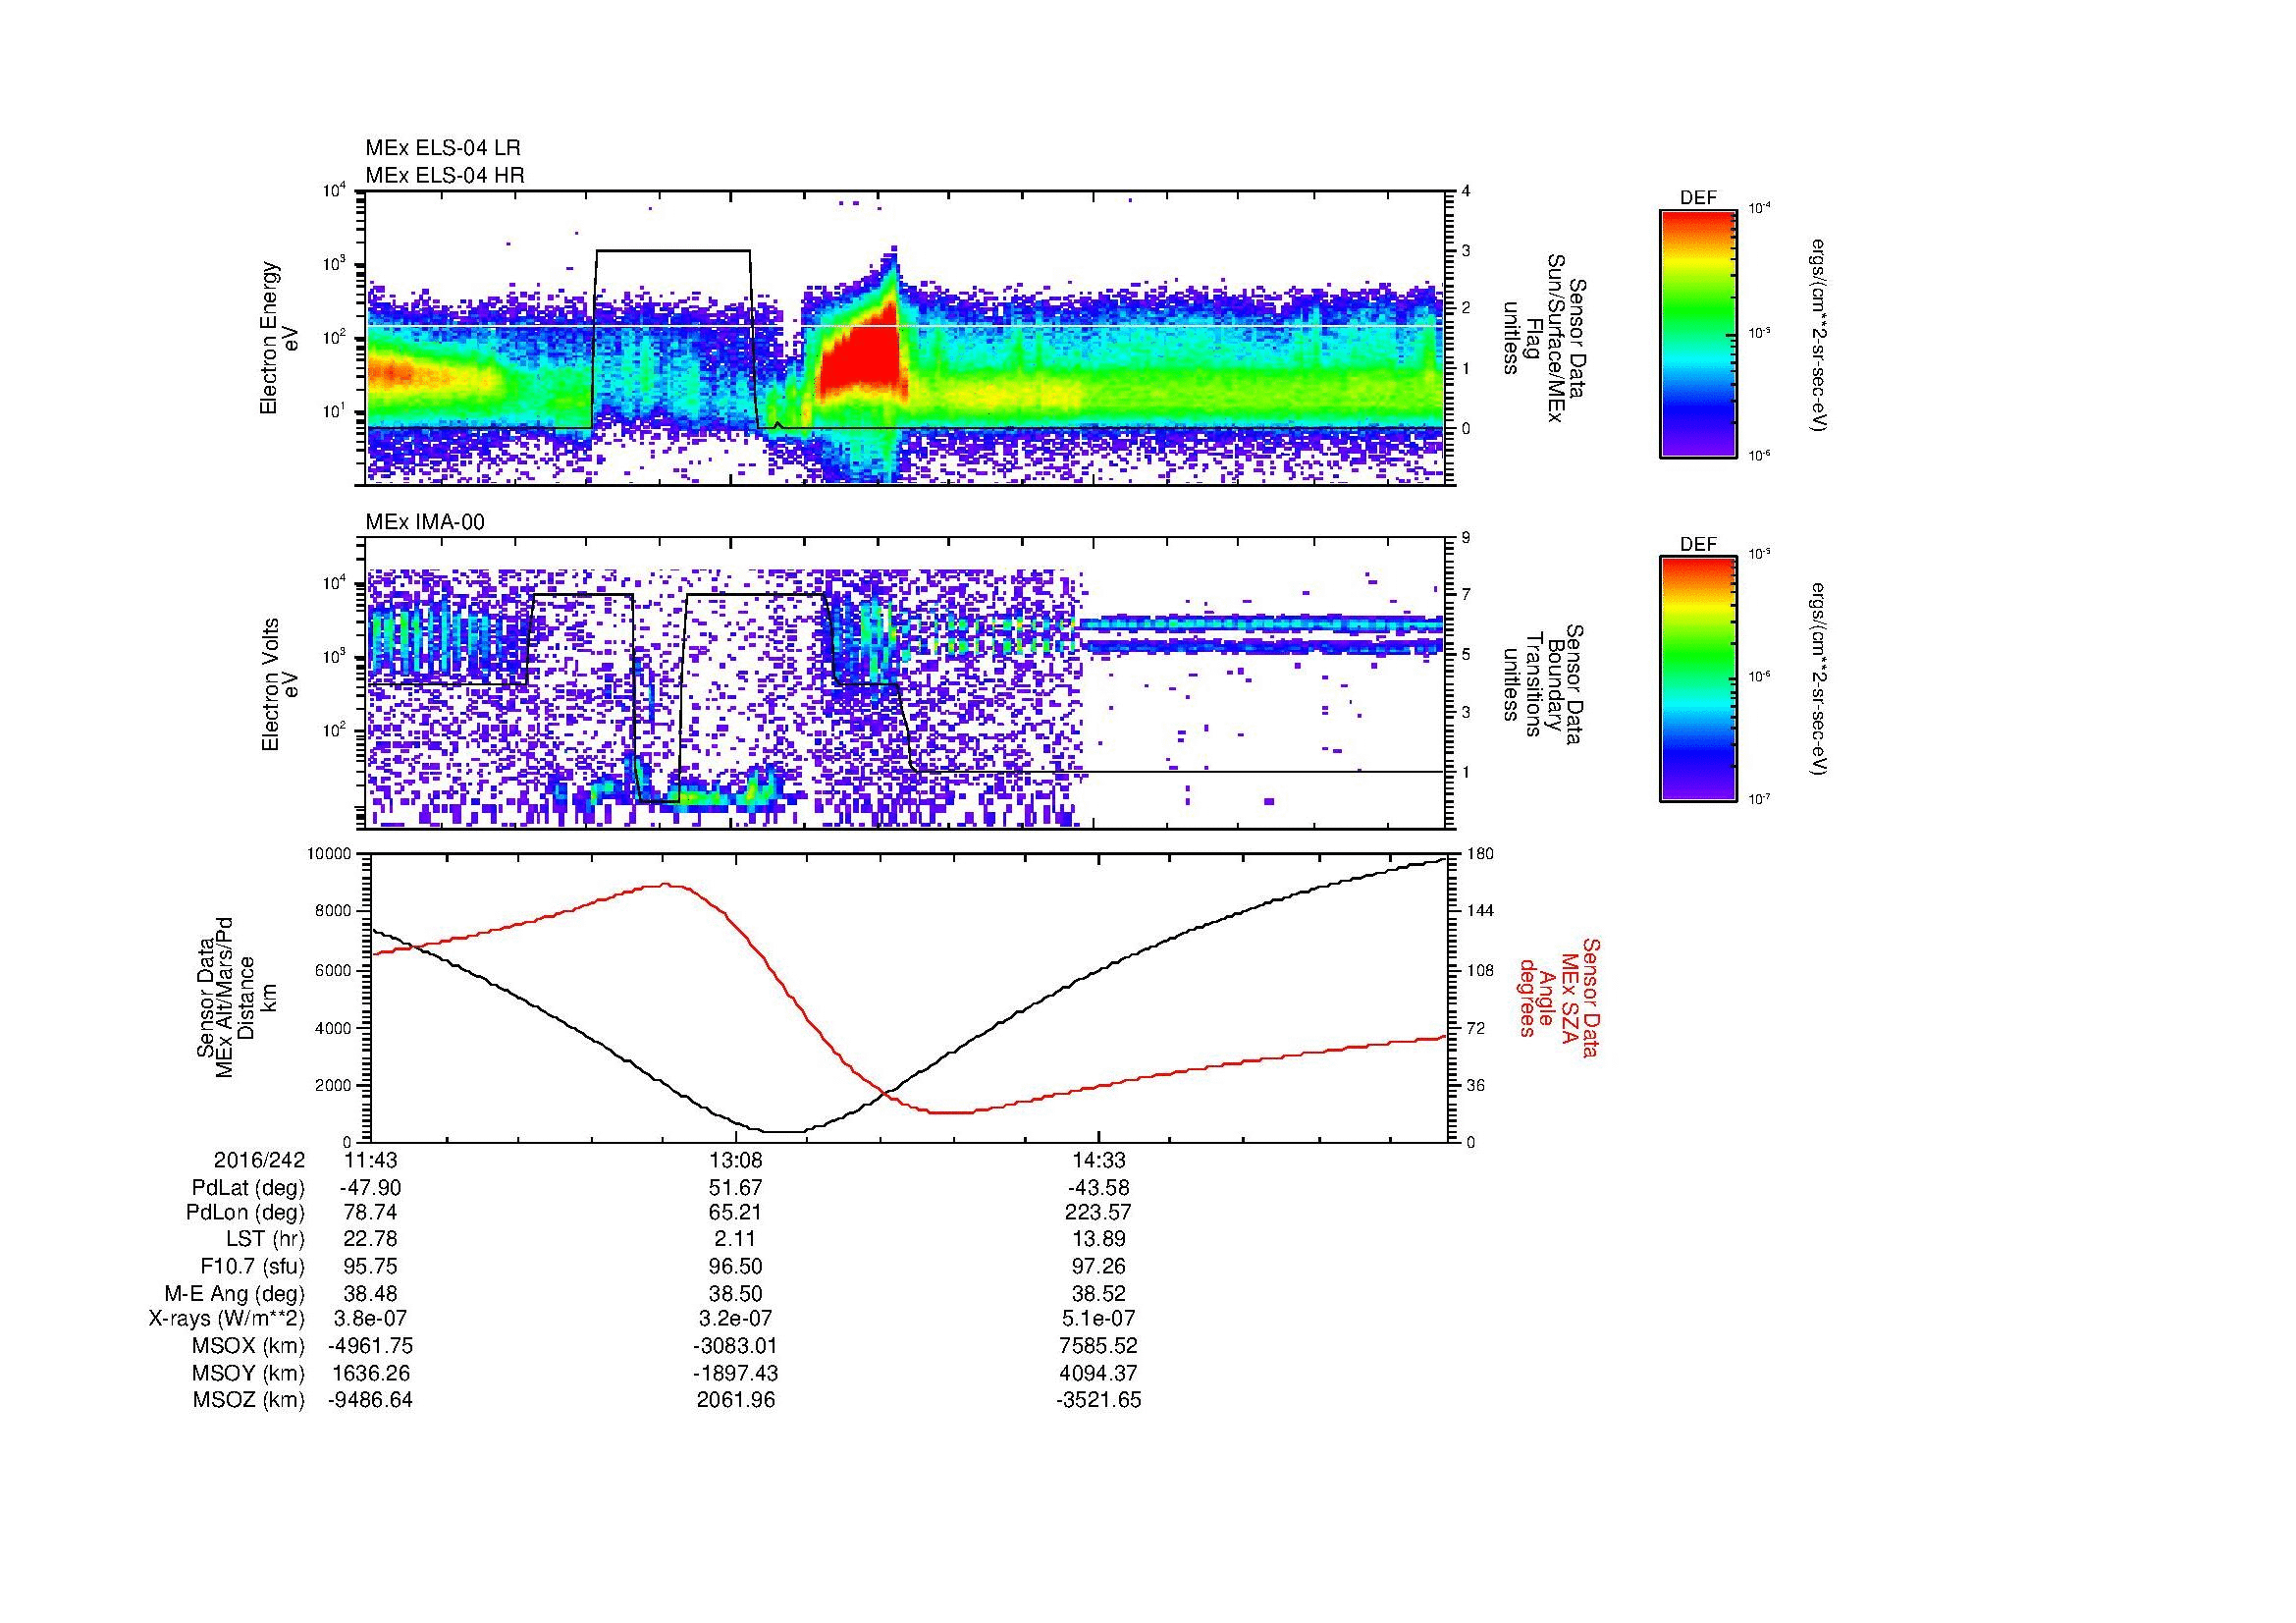Click the 'MEx ELS-04 LR' title

[443, 148]
